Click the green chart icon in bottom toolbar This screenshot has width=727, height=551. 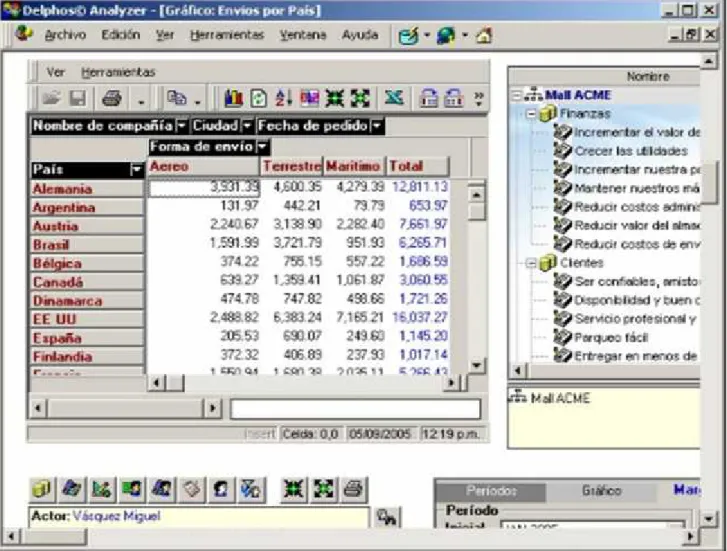[102, 489]
